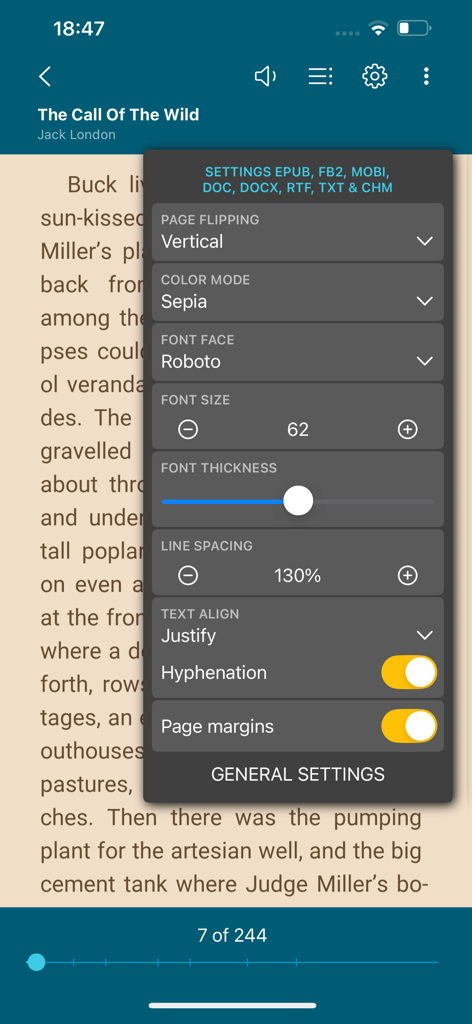Click the Font Thickness slider handle

[298, 502]
